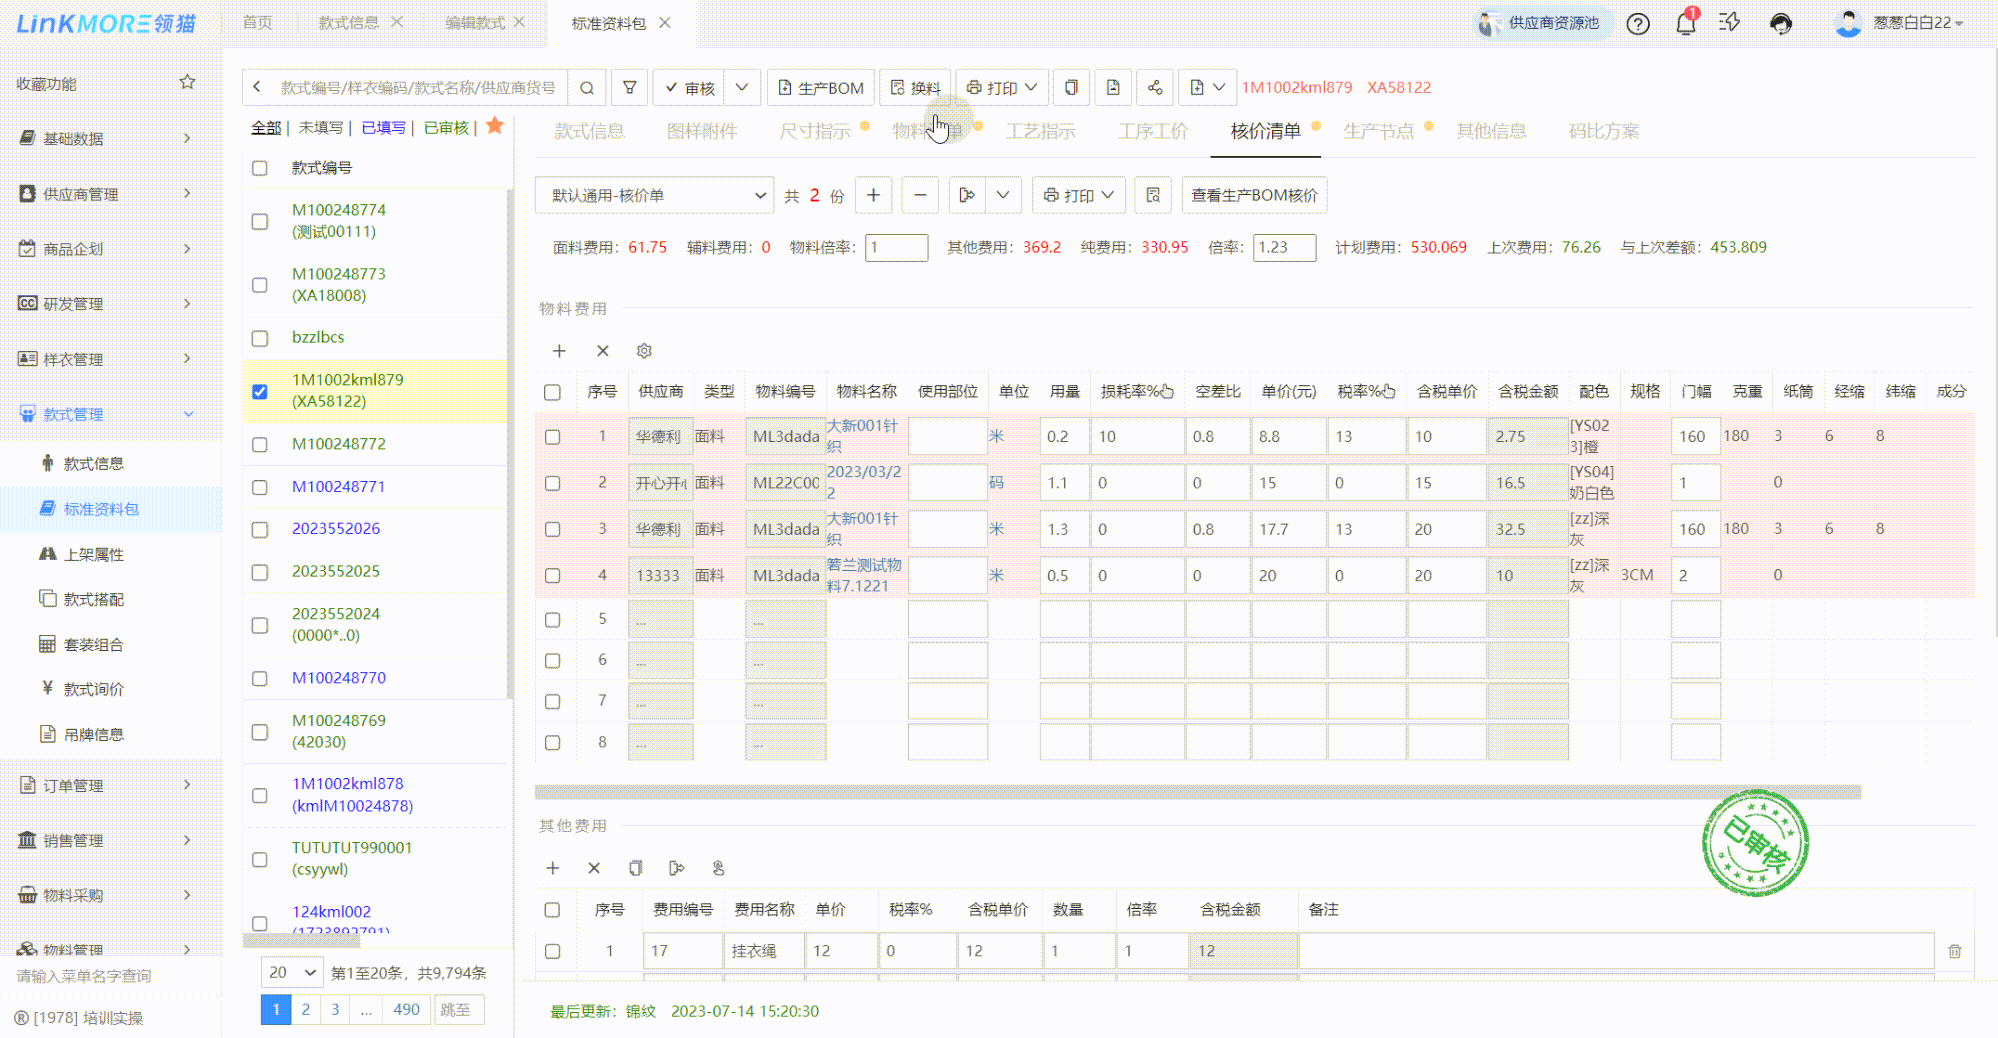Open material cost column settings gear
Image resolution: width=1998 pixels, height=1038 pixels.
[x=644, y=351]
